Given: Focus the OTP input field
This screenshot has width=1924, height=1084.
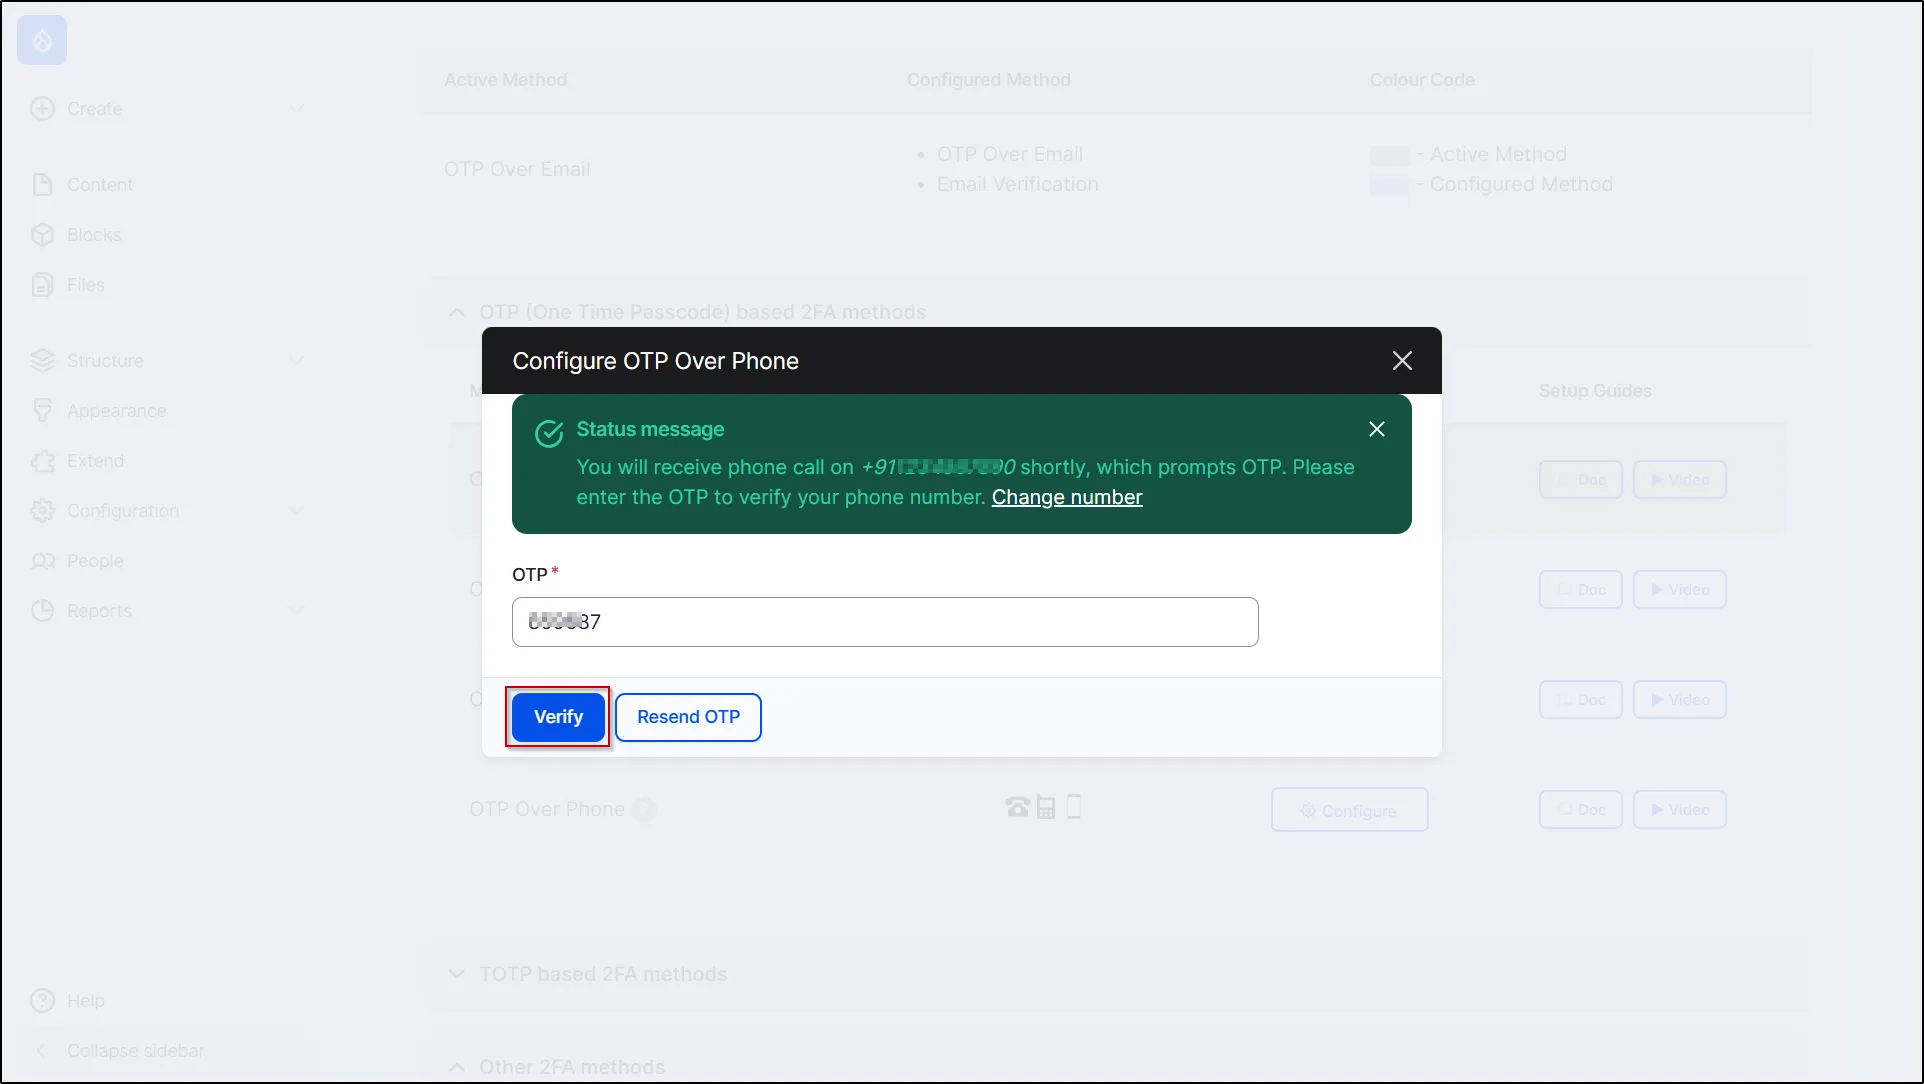Looking at the screenshot, I should 885,622.
